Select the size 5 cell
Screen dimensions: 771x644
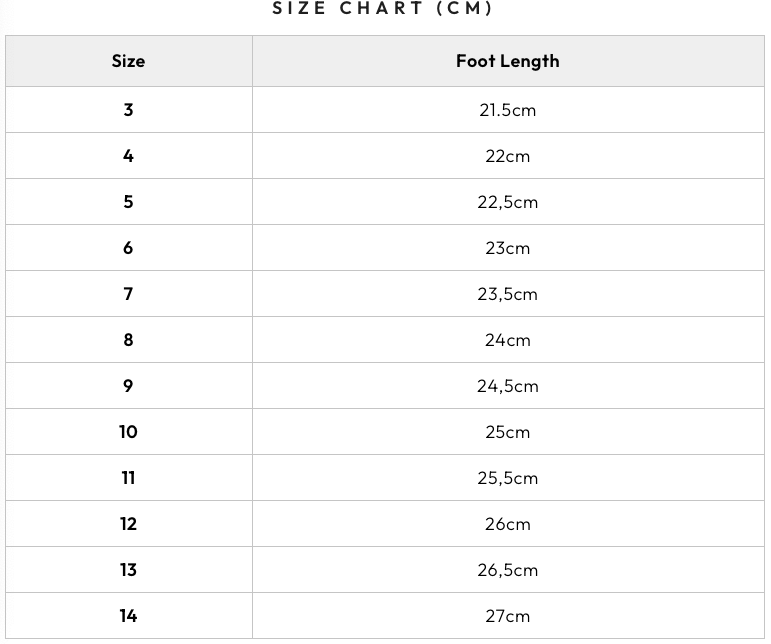coord(128,202)
